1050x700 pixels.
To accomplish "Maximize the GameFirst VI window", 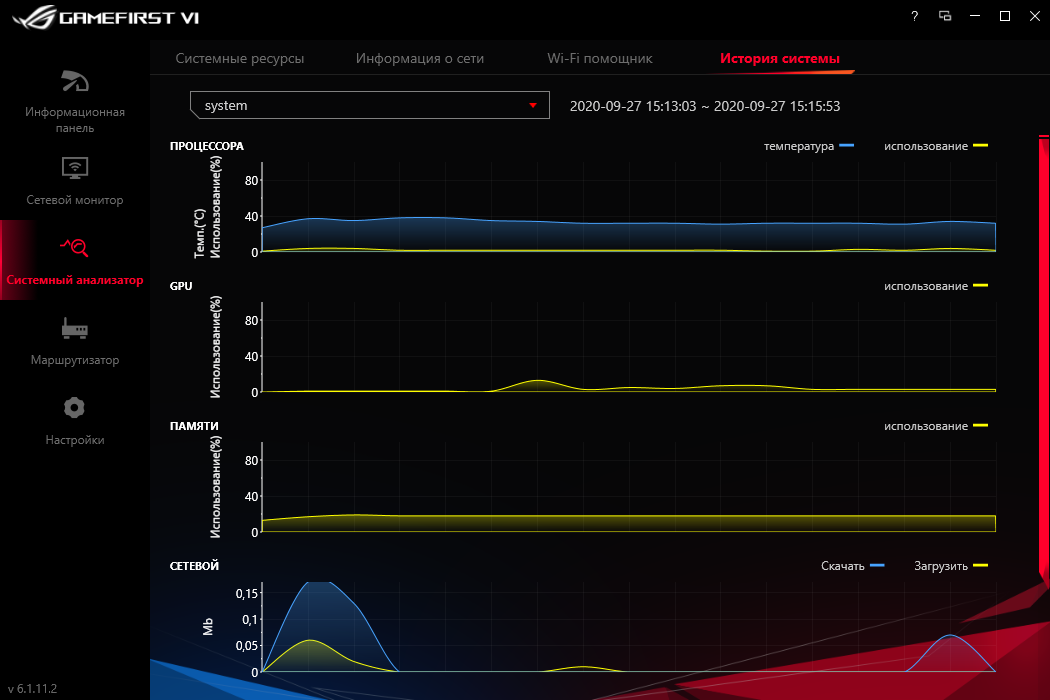I will 1004,16.
